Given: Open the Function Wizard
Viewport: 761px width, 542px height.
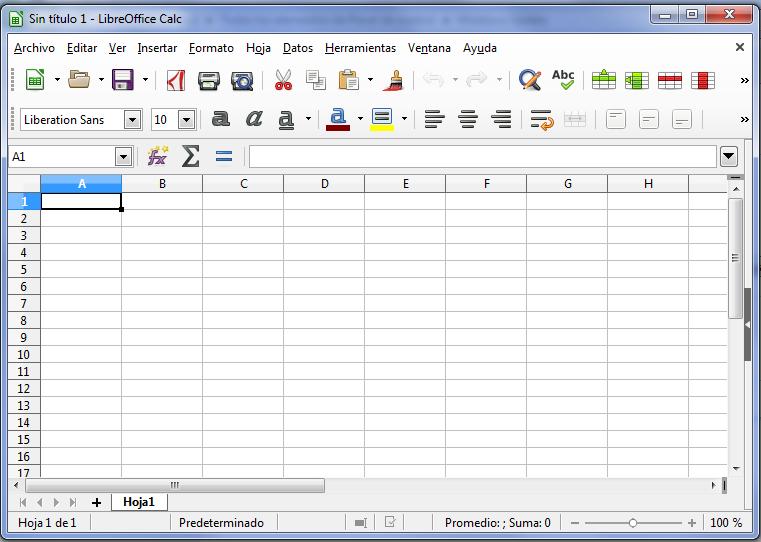Looking at the screenshot, I should pyautogui.click(x=157, y=156).
